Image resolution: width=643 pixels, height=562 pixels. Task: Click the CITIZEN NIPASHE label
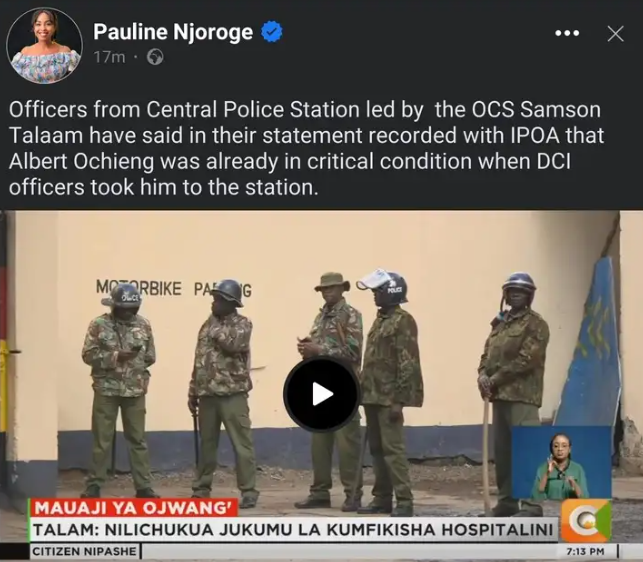(84, 551)
